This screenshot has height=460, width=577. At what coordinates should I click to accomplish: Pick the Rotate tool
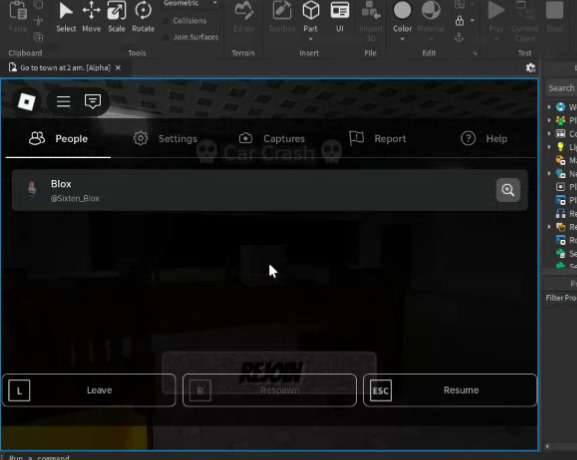143,17
